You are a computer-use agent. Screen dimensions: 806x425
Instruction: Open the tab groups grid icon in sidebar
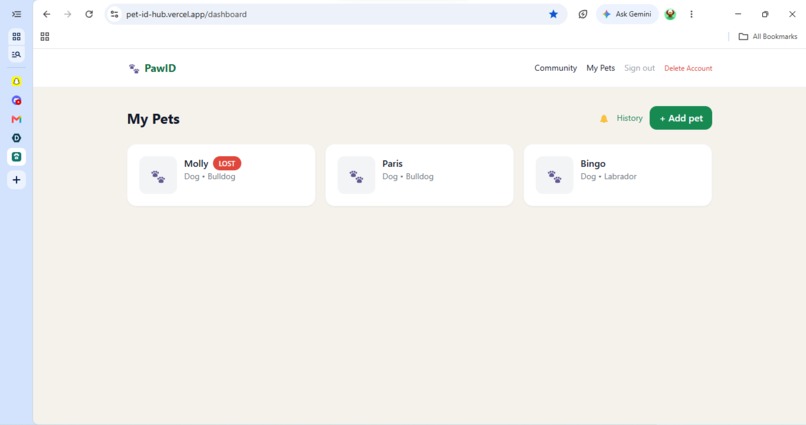click(x=16, y=36)
